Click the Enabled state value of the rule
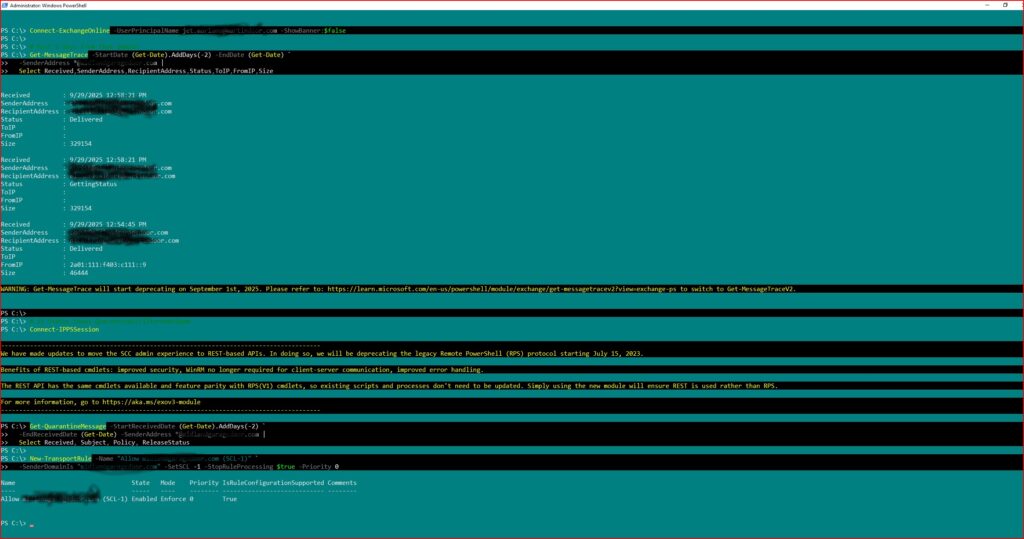Screen dimensions: 1024x539 pos(145,498)
